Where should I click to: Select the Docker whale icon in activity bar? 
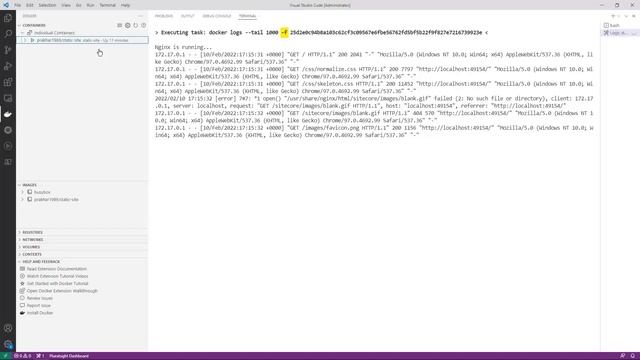(8, 114)
